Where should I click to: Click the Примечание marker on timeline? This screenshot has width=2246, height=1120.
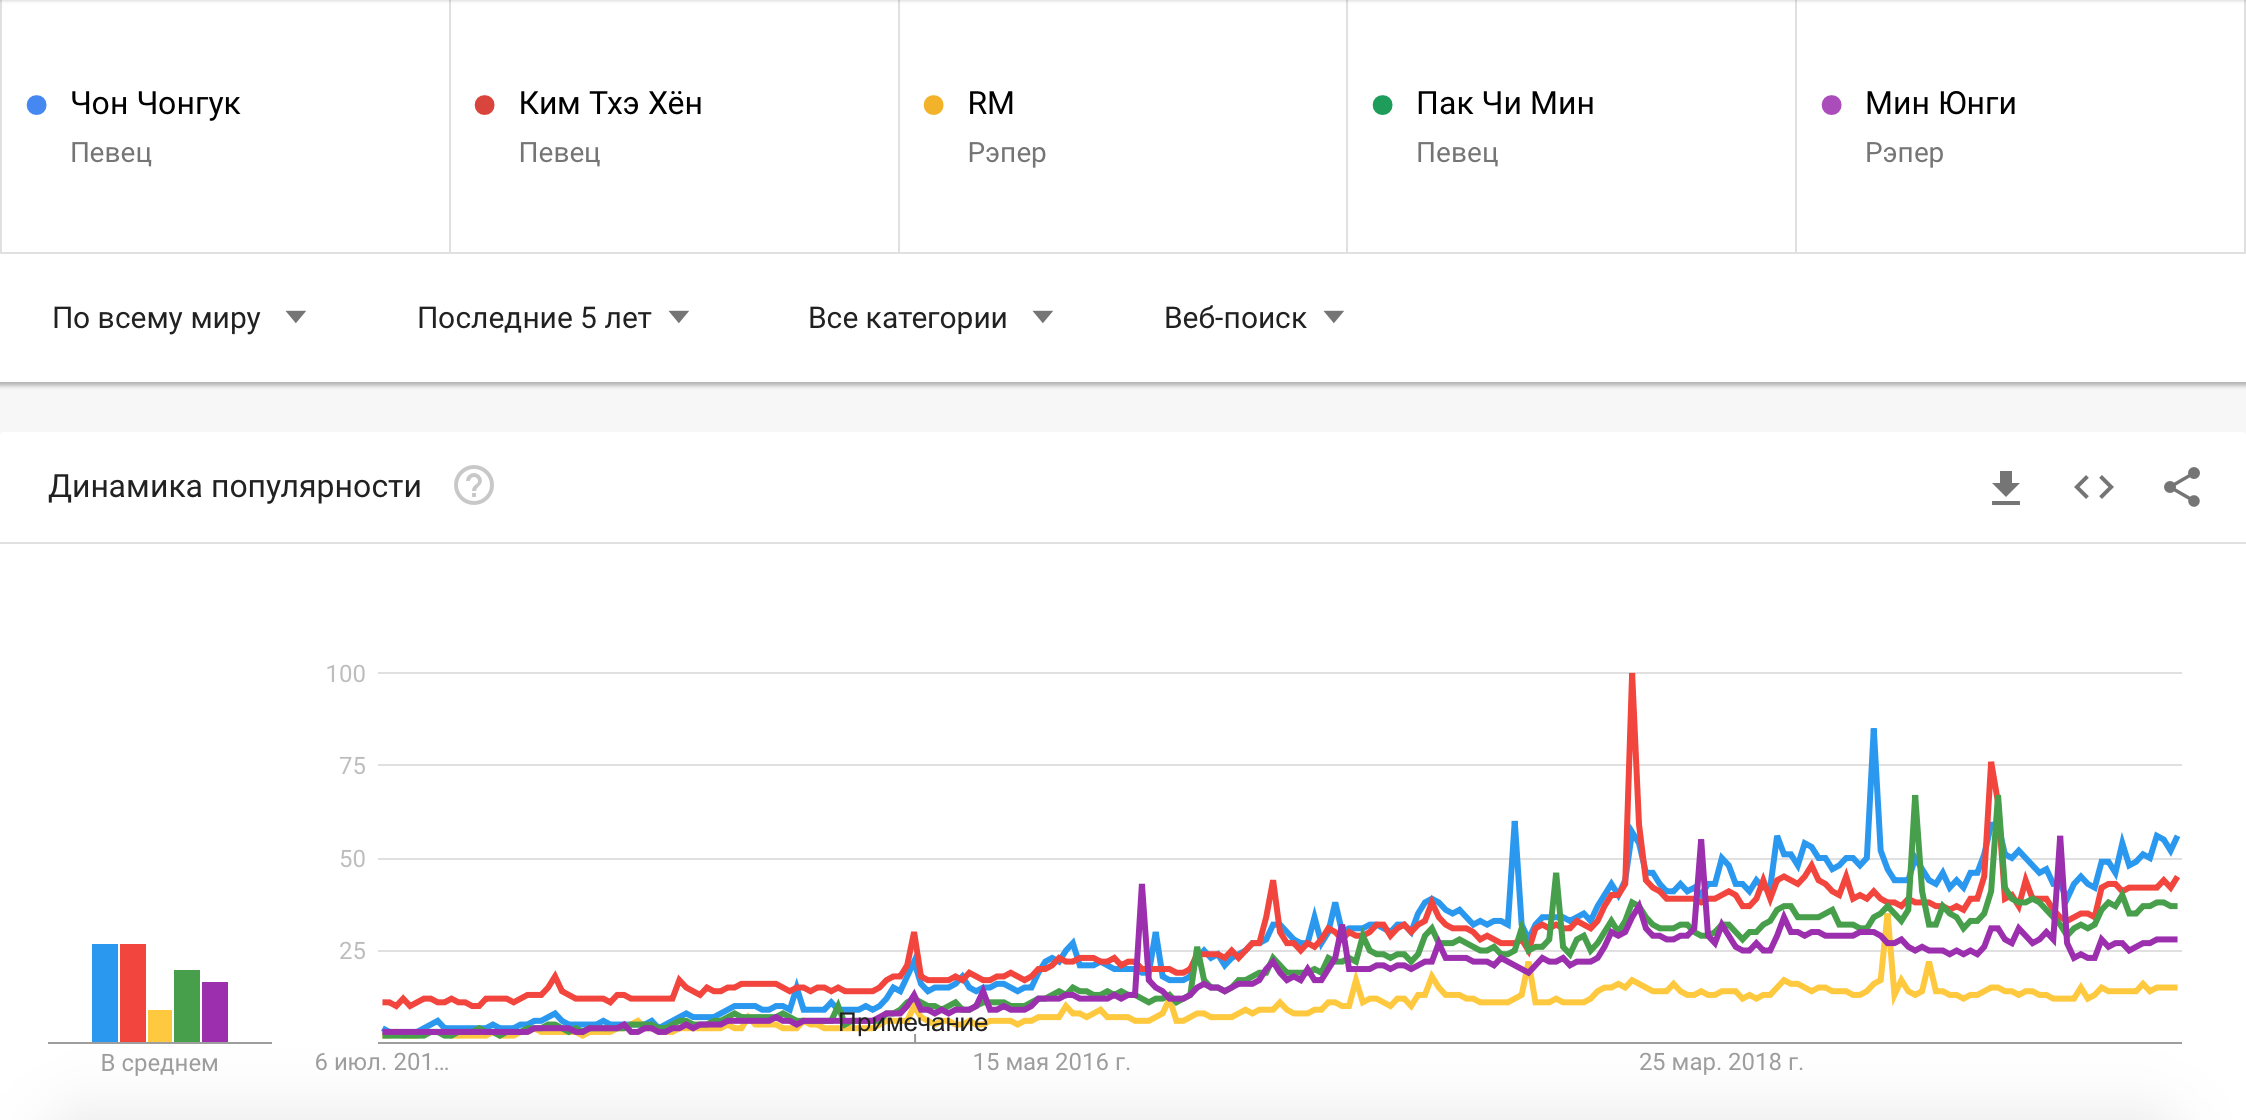coord(913,1022)
